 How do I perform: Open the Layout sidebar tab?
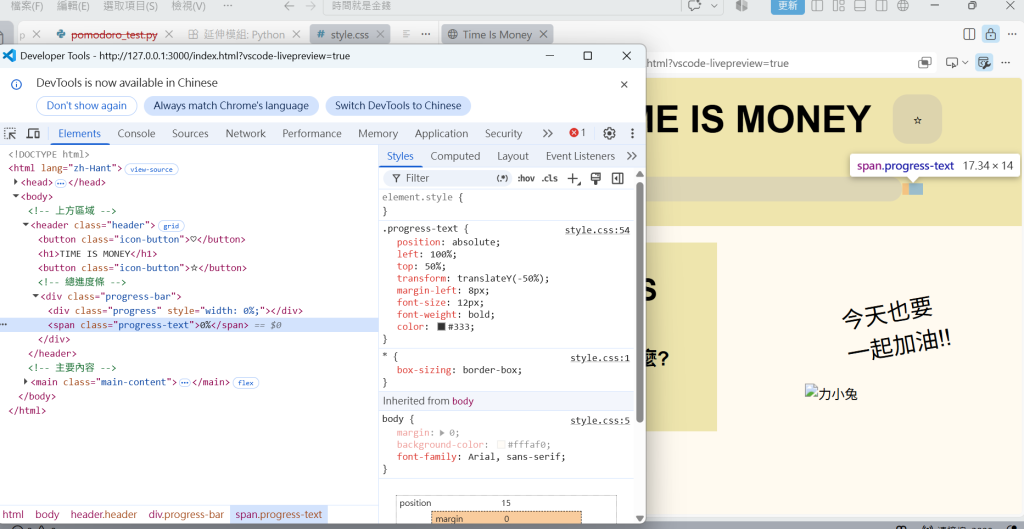(513, 156)
